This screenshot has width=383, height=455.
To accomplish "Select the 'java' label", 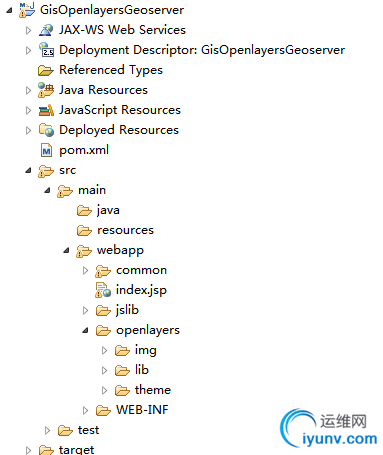I will [108, 210].
